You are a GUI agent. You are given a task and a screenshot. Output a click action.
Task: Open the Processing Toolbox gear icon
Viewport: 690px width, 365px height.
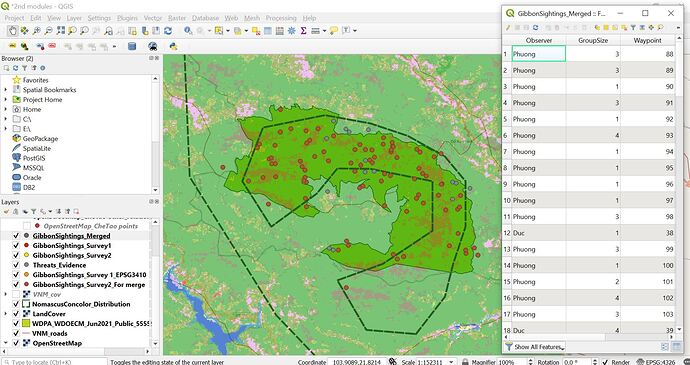[x=291, y=31]
